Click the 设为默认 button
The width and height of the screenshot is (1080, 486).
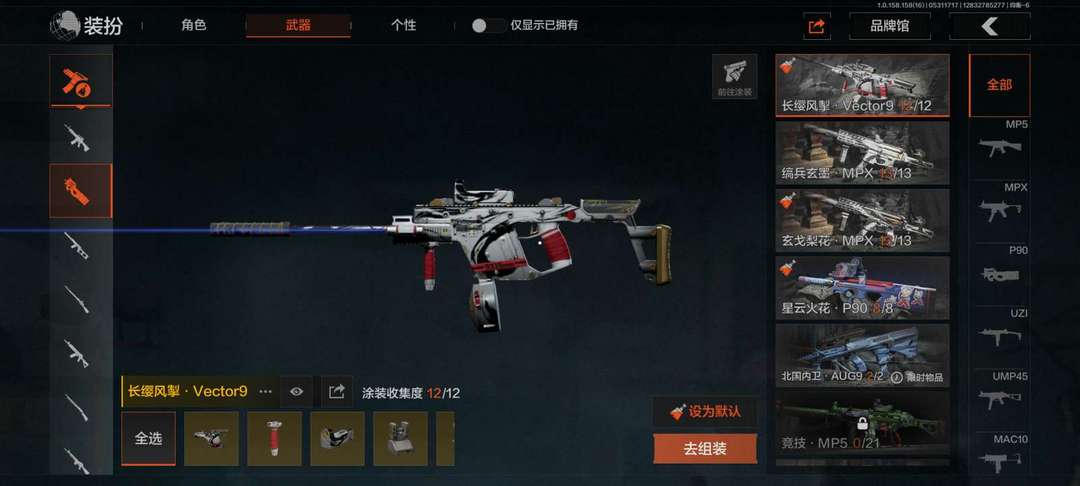(x=705, y=412)
